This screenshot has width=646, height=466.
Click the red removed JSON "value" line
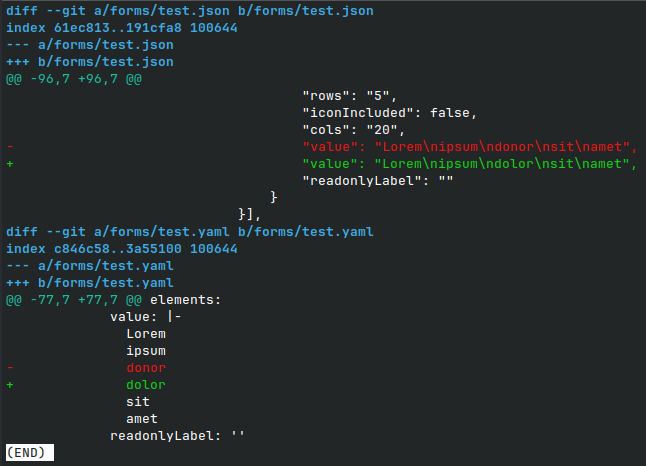470,147
